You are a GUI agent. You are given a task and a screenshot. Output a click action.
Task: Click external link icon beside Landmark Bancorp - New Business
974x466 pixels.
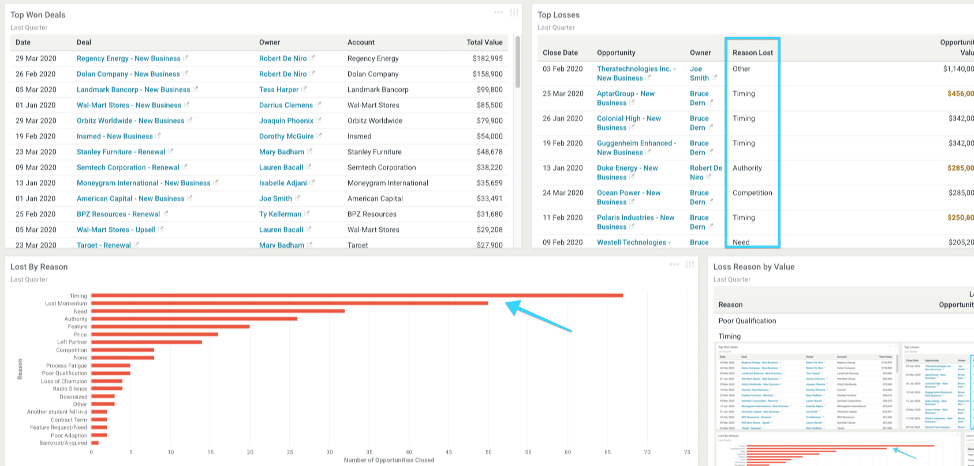196,89
